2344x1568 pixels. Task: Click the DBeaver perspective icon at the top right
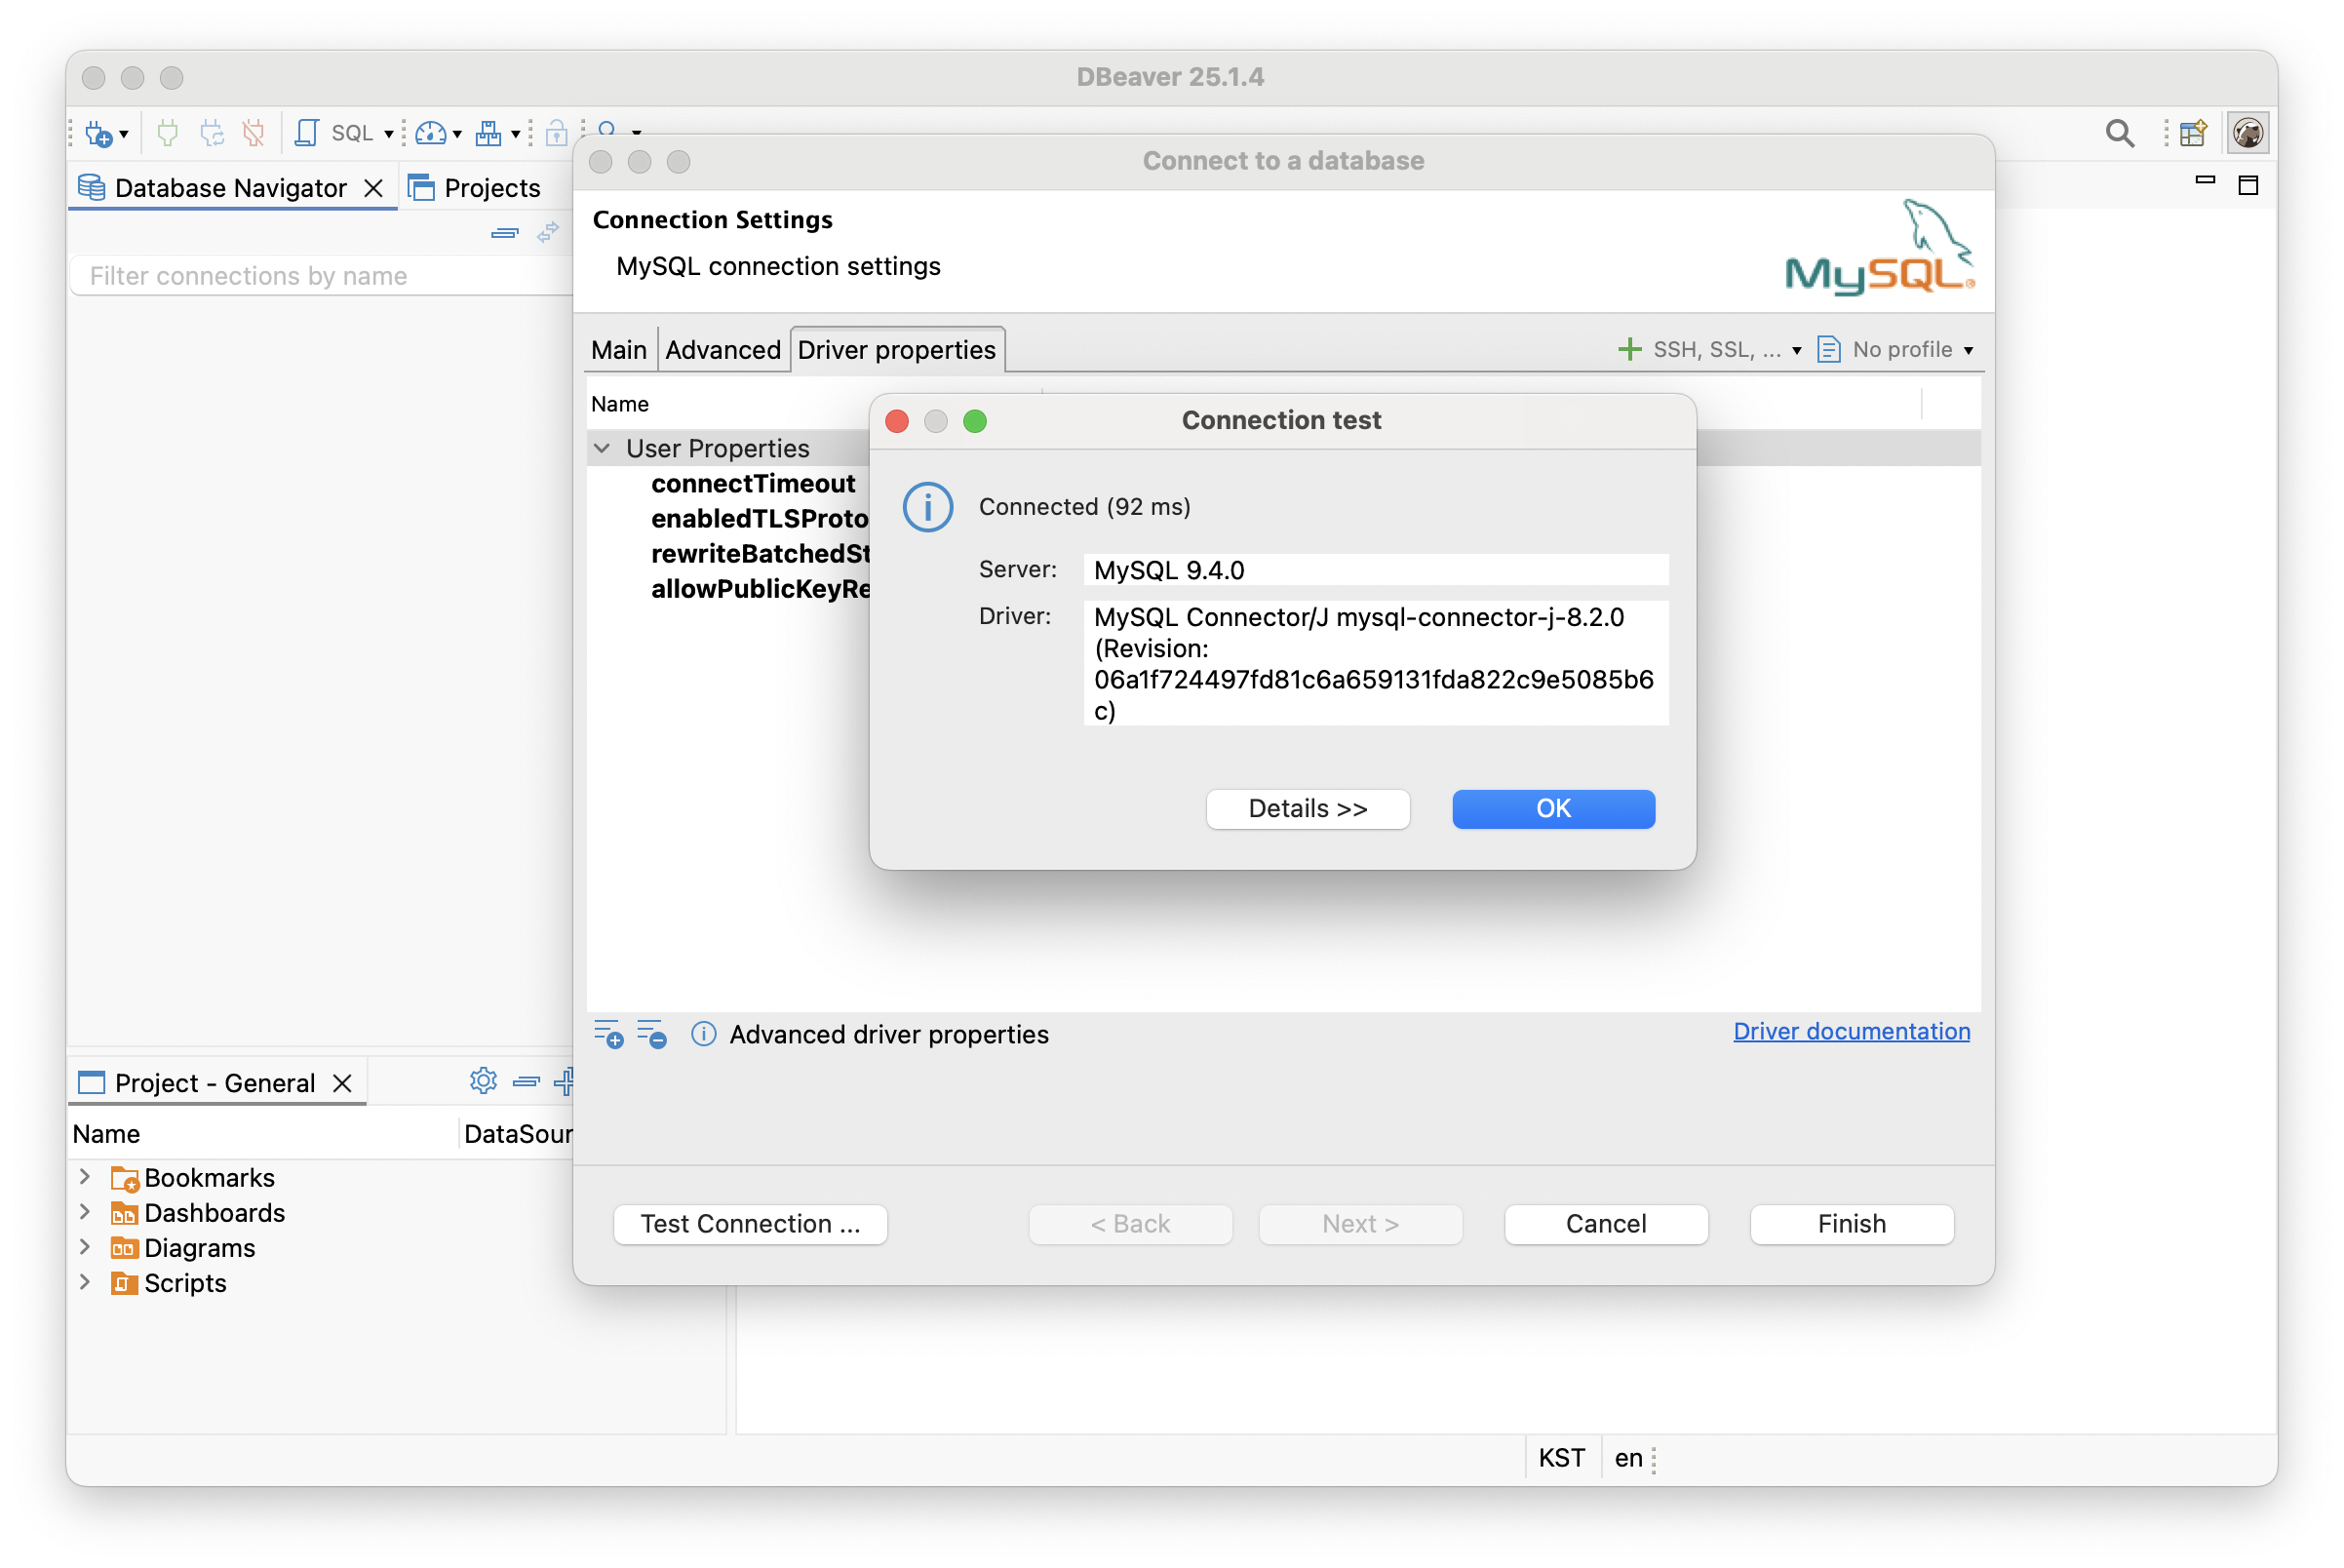tap(2247, 133)
